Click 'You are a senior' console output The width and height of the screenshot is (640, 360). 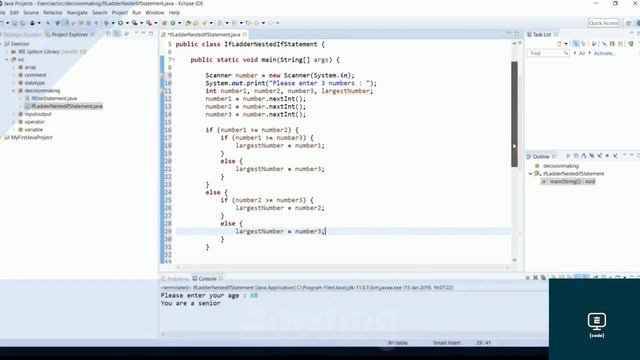tap(191, 303)
